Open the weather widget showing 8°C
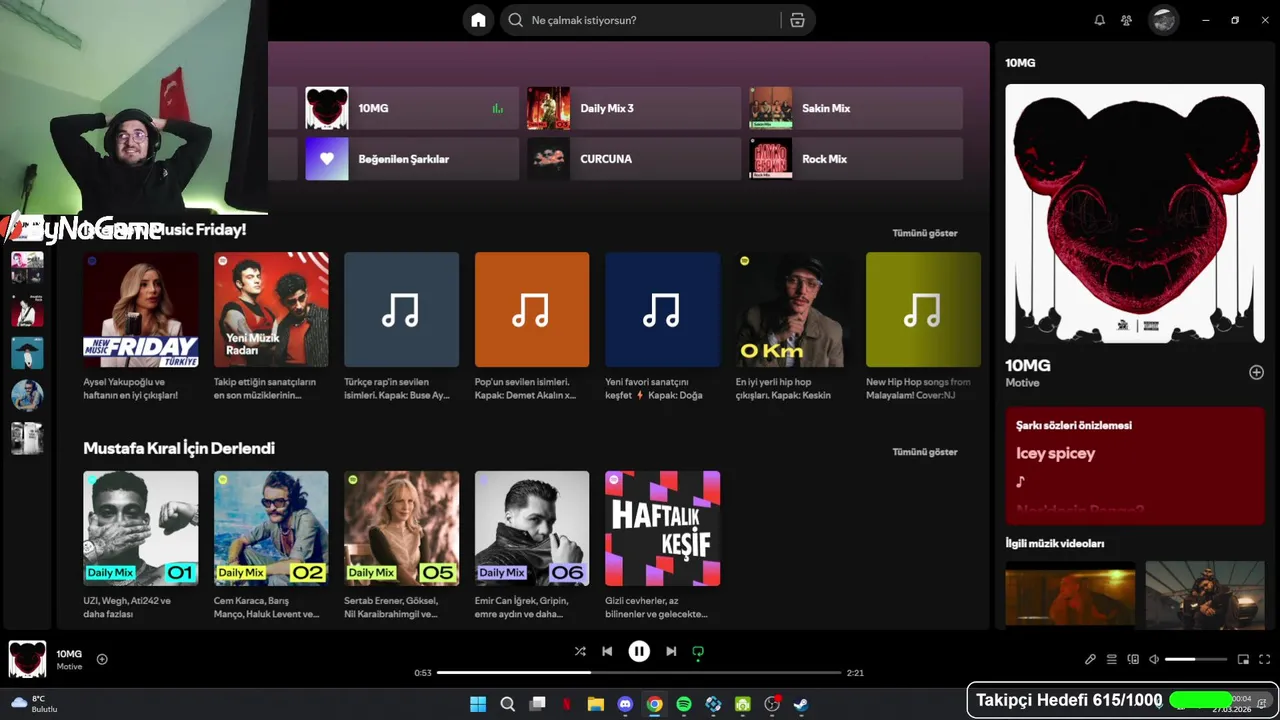This screenshot has height=720, width=1280. pyautogui.click(x=33, y=704)
